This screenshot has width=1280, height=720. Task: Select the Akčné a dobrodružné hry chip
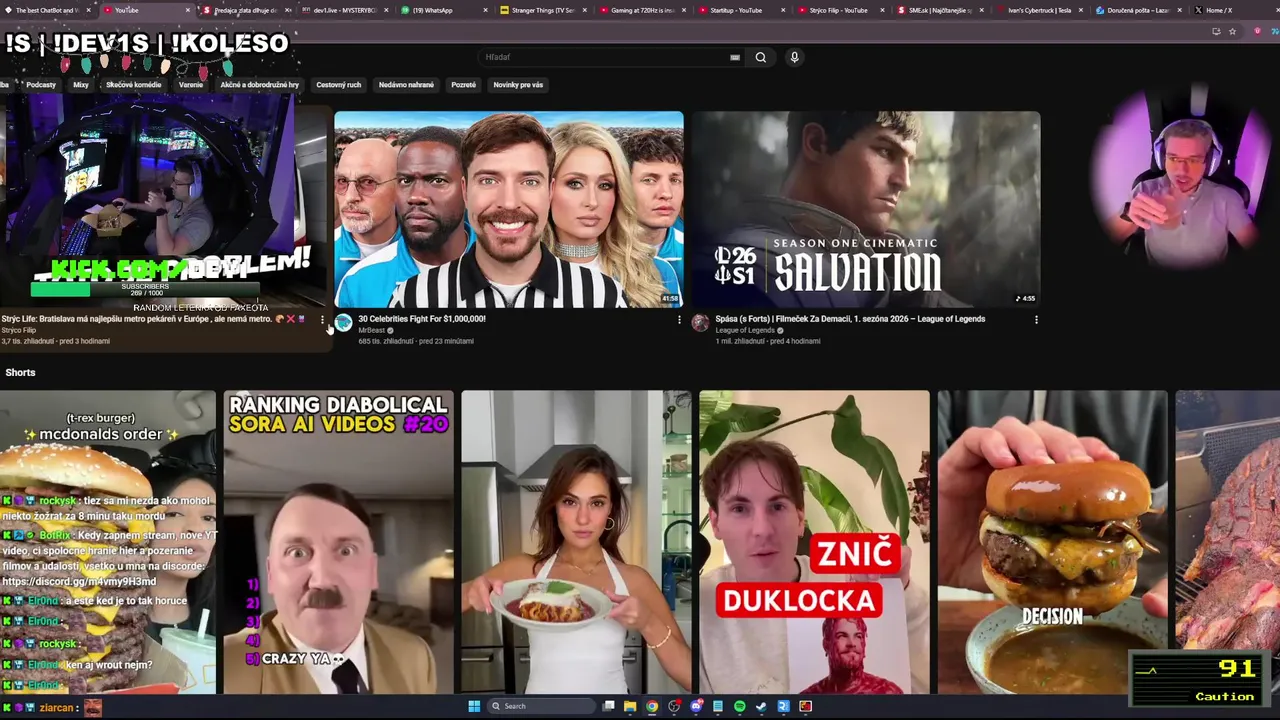pyautogui.click(x=260, y=85)
